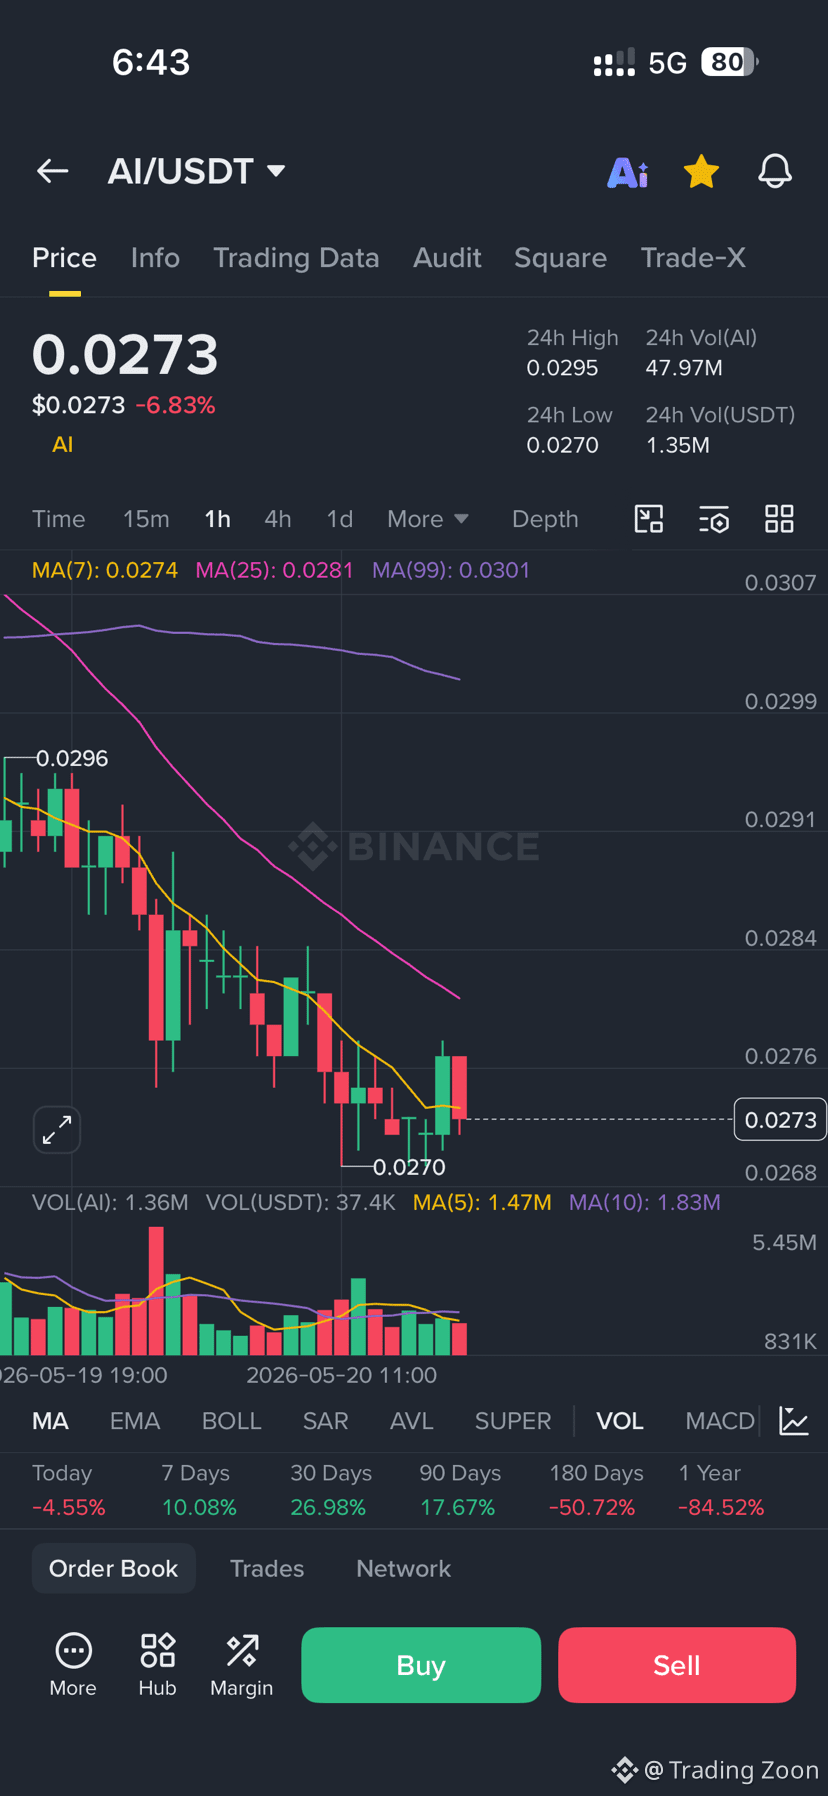Toggle the MACD sub-indicator

[x=720, y=1421]
